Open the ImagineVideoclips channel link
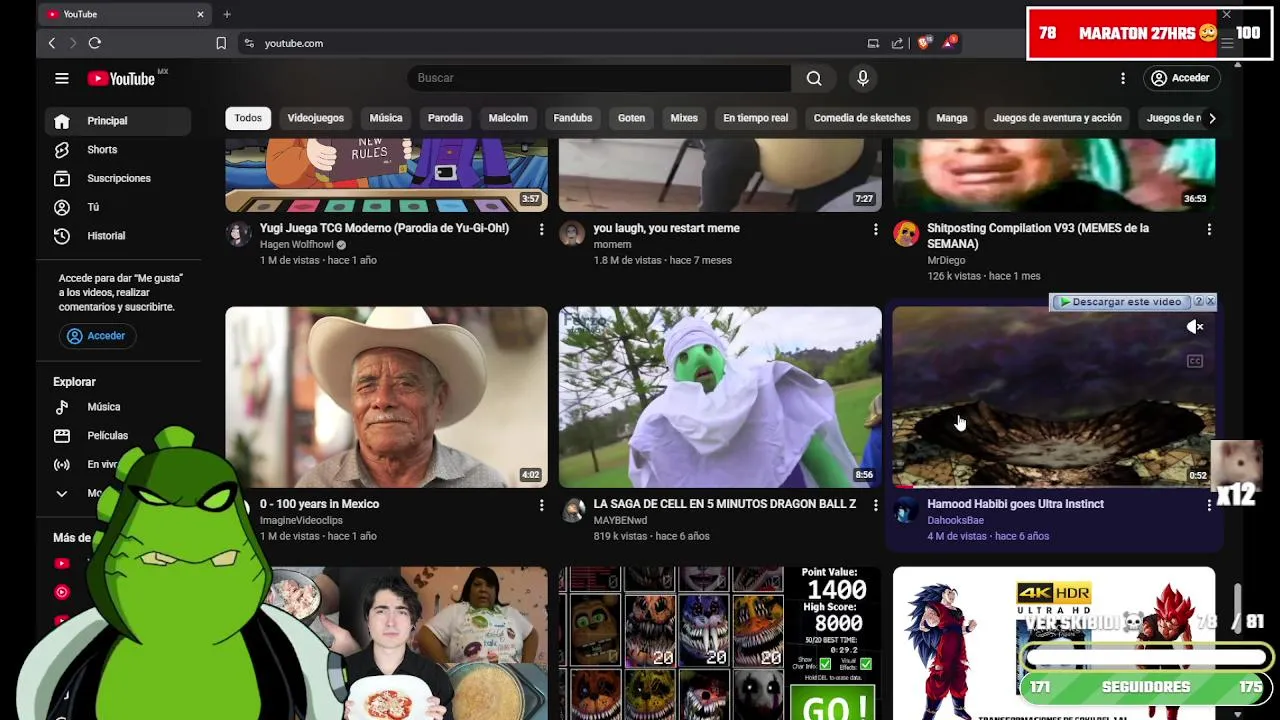1280x720 pixels. point(301,521)
